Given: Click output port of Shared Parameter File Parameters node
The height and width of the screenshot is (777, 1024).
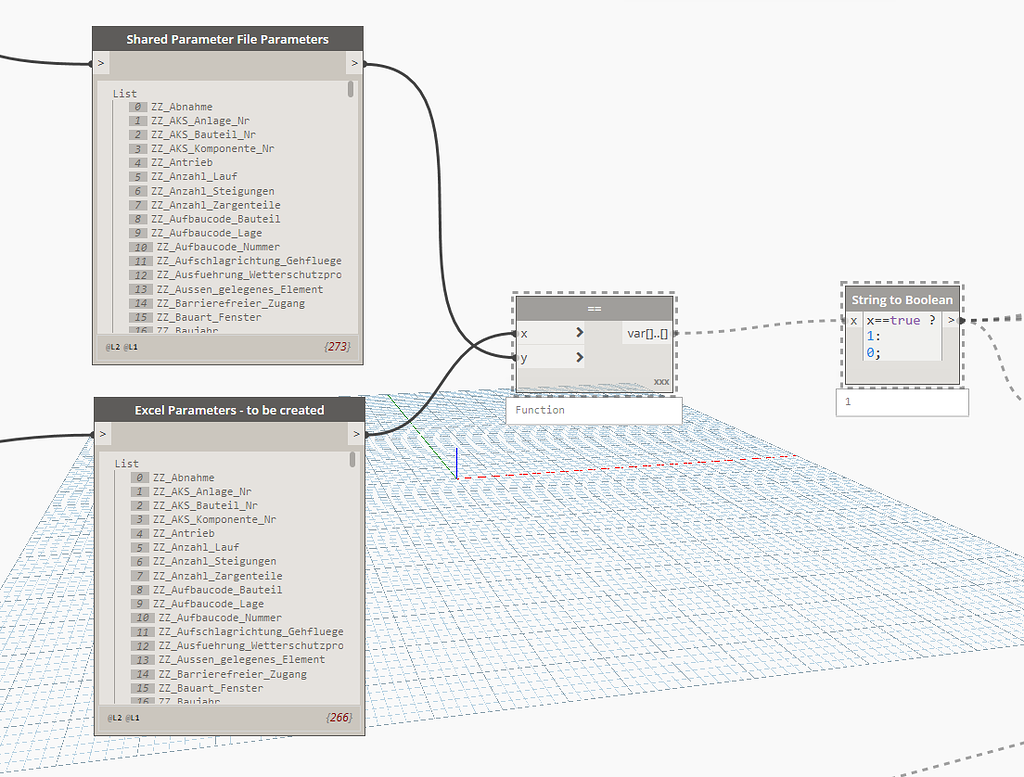Looking at the screenshot, I should tap(354, 64).
